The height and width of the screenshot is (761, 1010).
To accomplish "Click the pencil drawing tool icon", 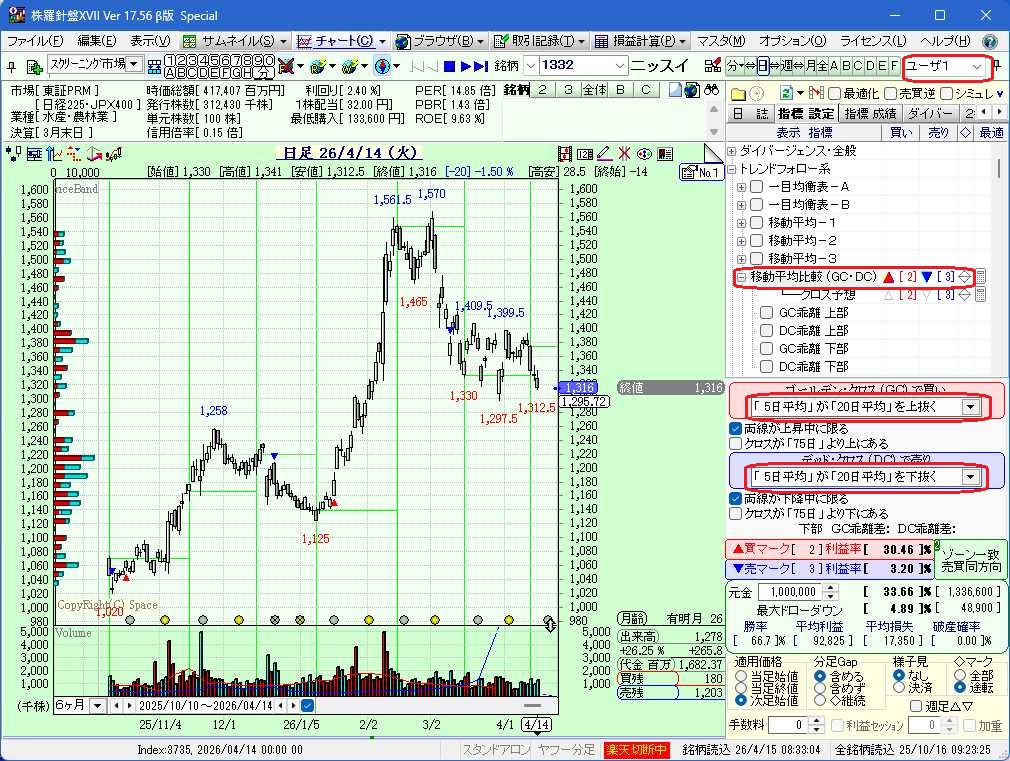I will coord(603,154).
